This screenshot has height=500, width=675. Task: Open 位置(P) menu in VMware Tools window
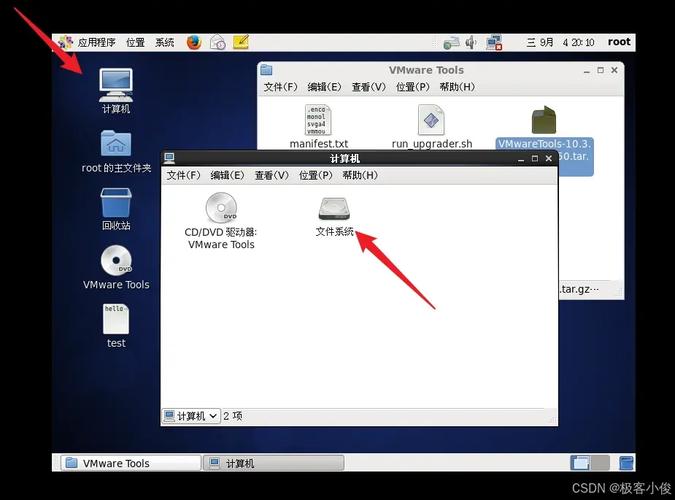click(412, 87)
